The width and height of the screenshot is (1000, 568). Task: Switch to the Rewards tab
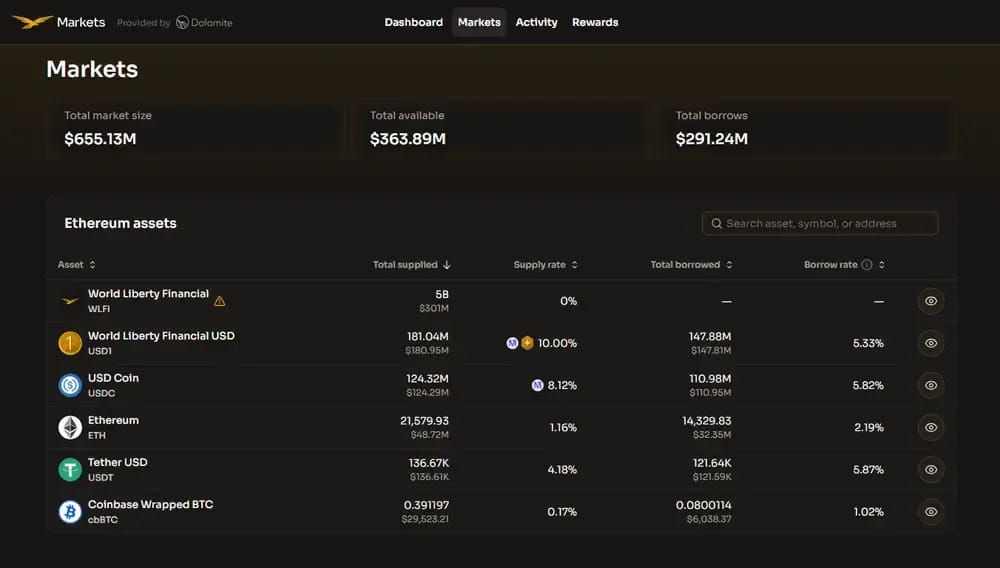pos(595,22)
